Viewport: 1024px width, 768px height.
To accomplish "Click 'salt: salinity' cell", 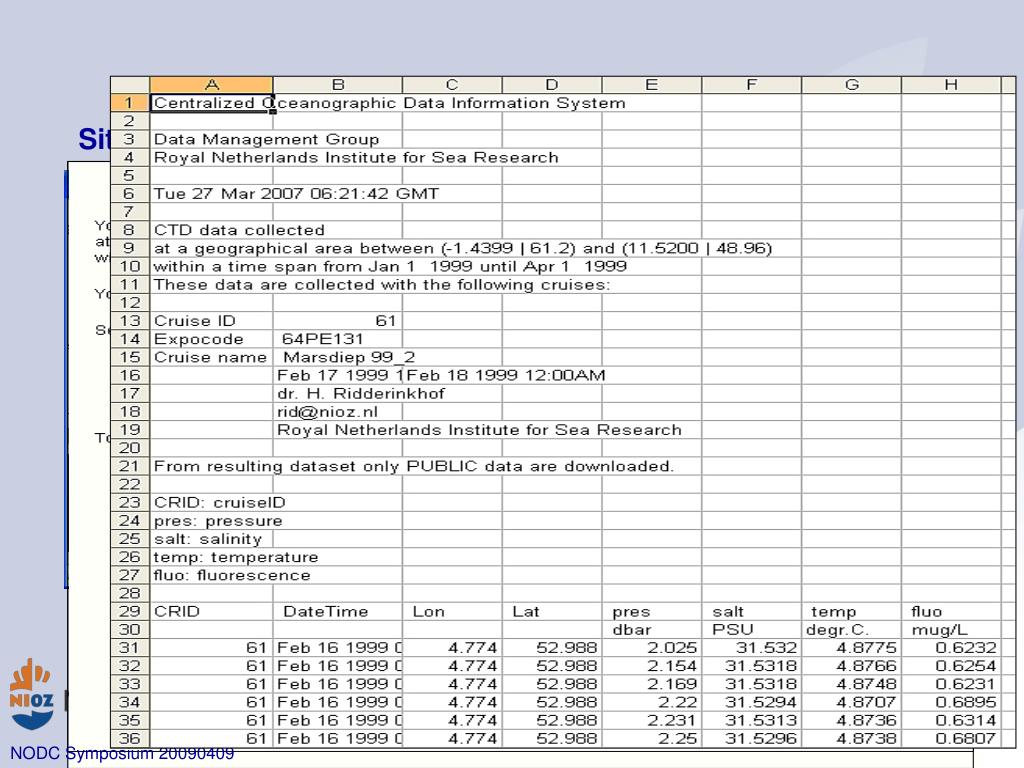I will tap(208, 539).
